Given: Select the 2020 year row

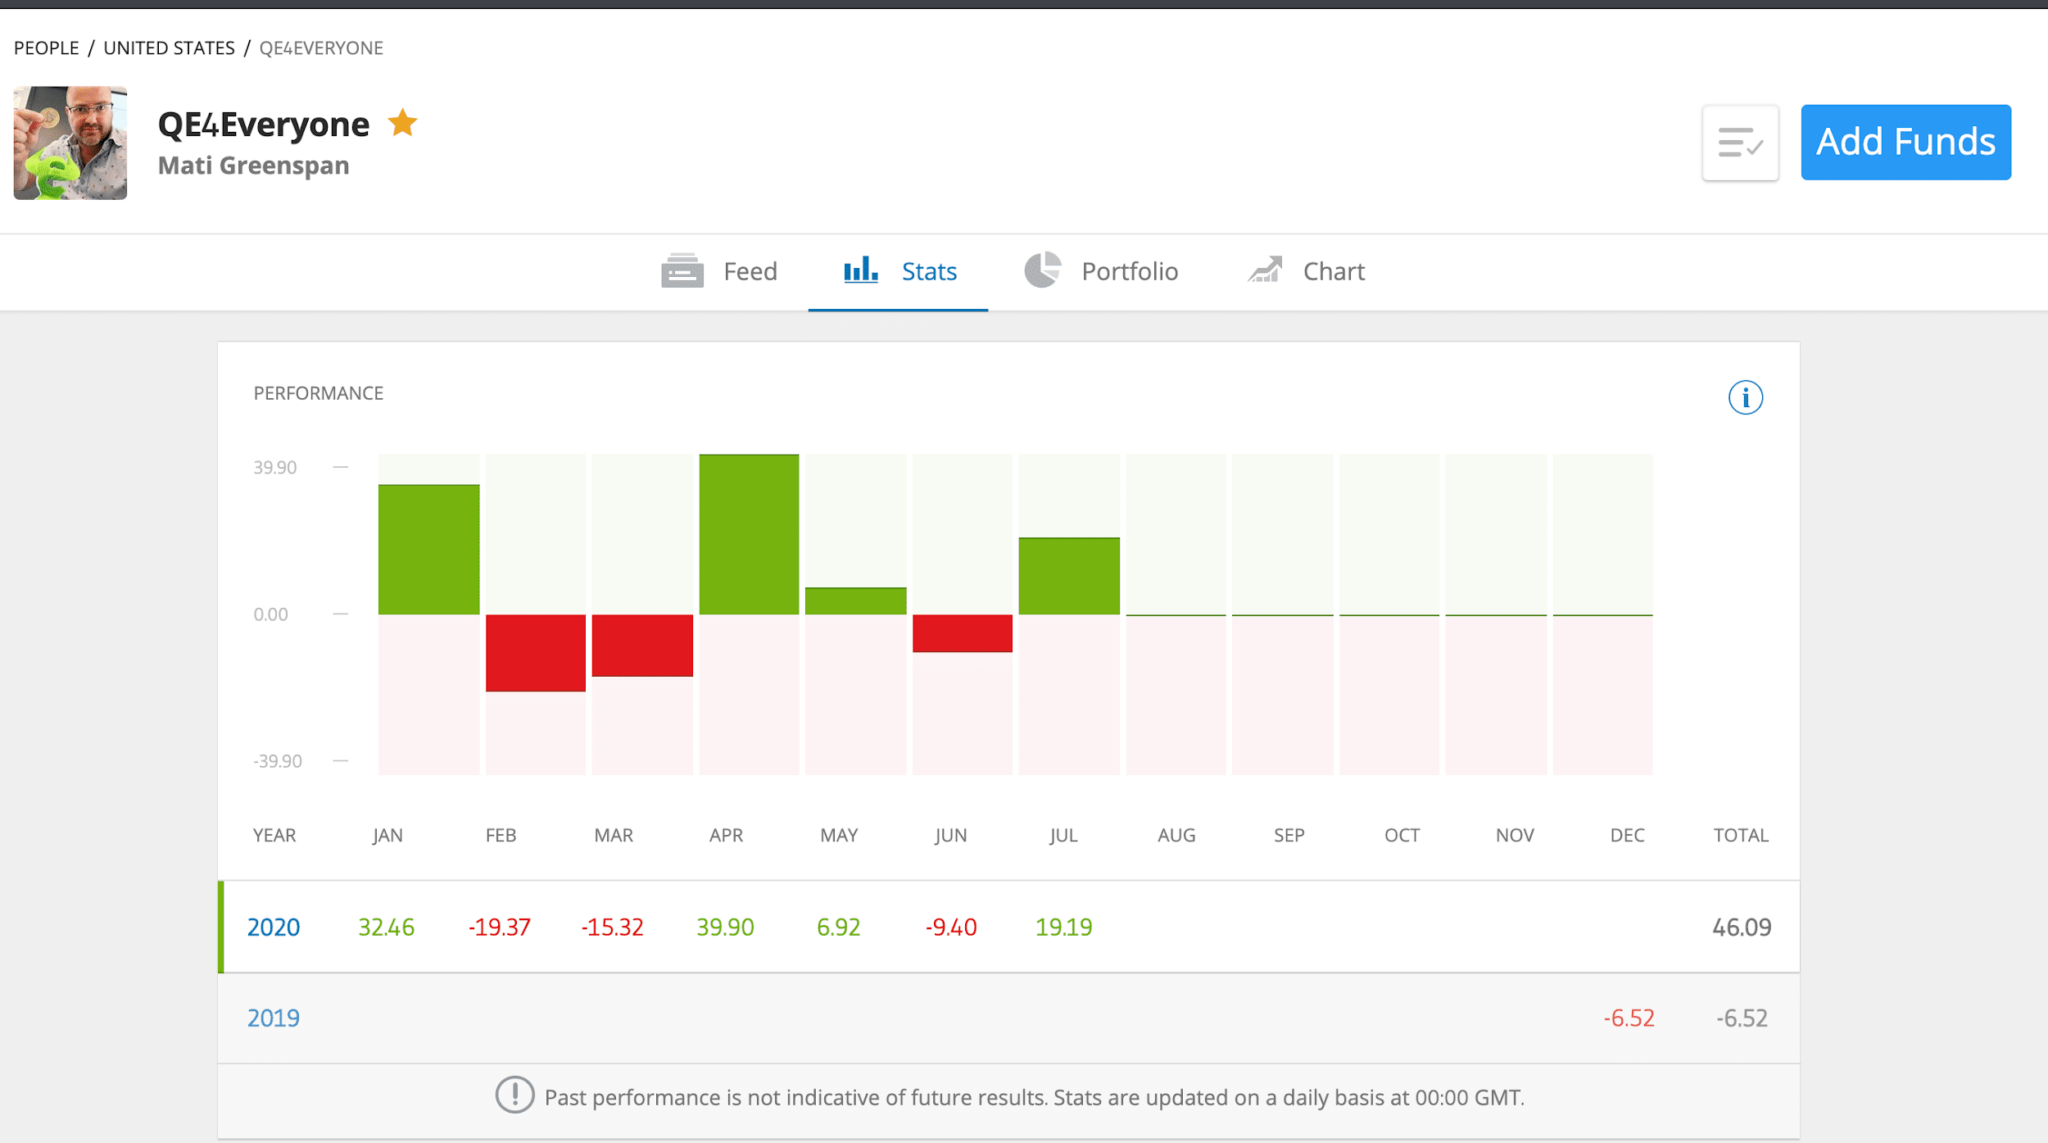Looking at the screenshot, I should pos(273,927).
